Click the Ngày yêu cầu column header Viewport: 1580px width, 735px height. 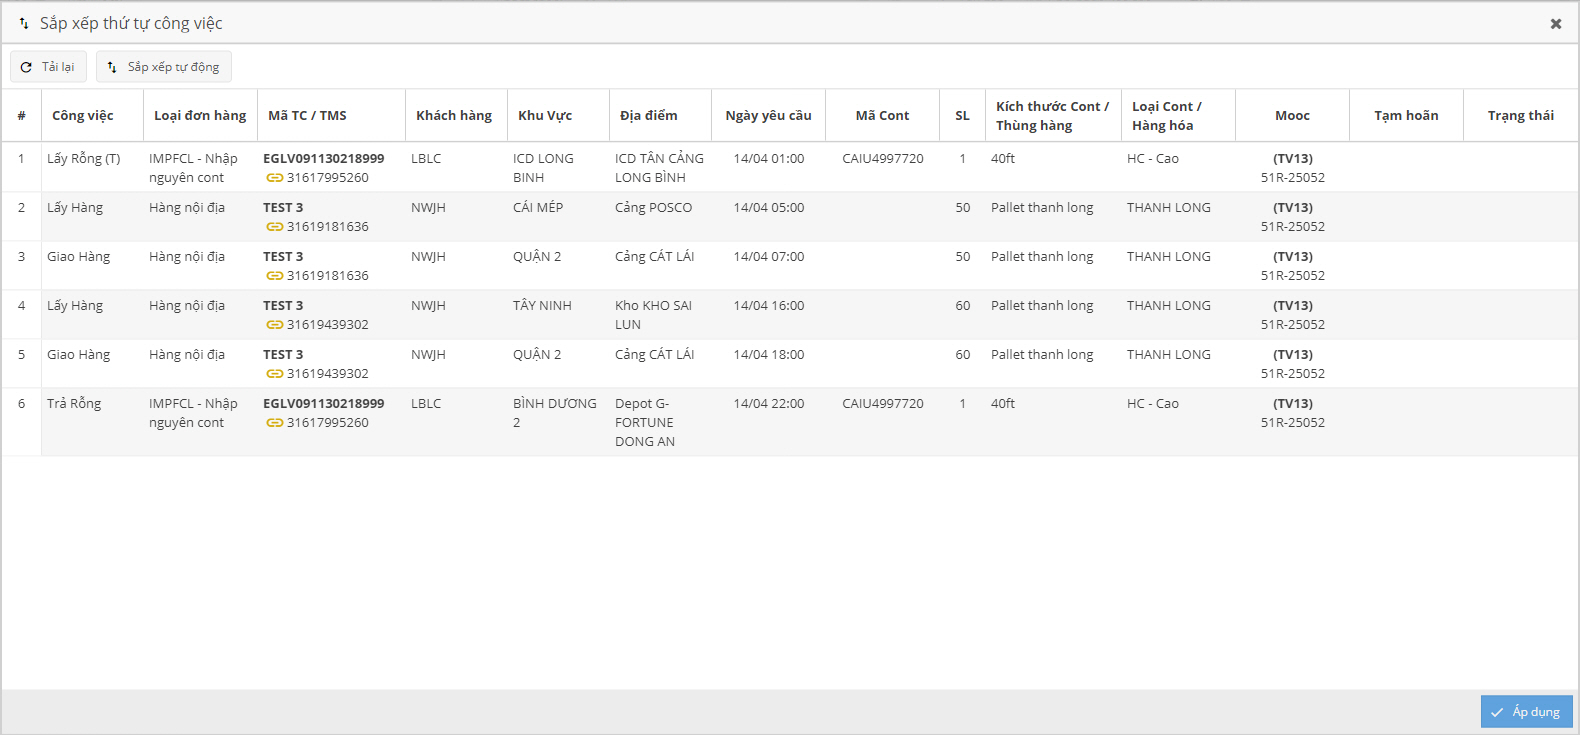click(768, 116)
